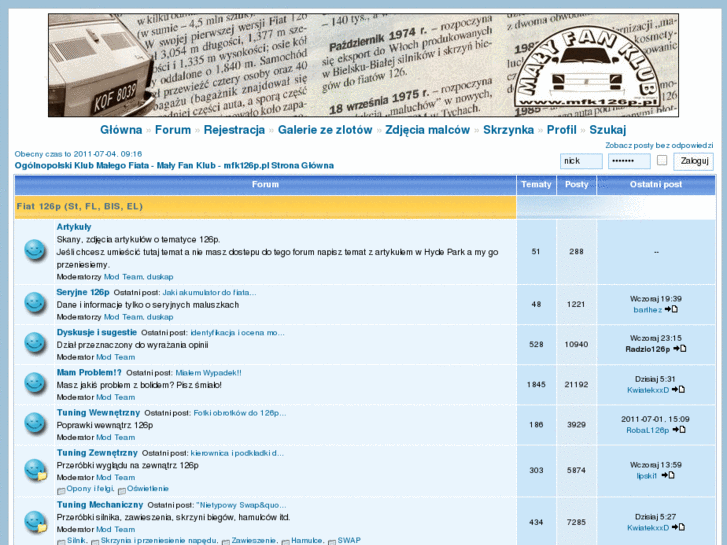The image size is (727, 545).
Task: Open Galerie ze zlotów navigation item
Action: tap(325, 130)
